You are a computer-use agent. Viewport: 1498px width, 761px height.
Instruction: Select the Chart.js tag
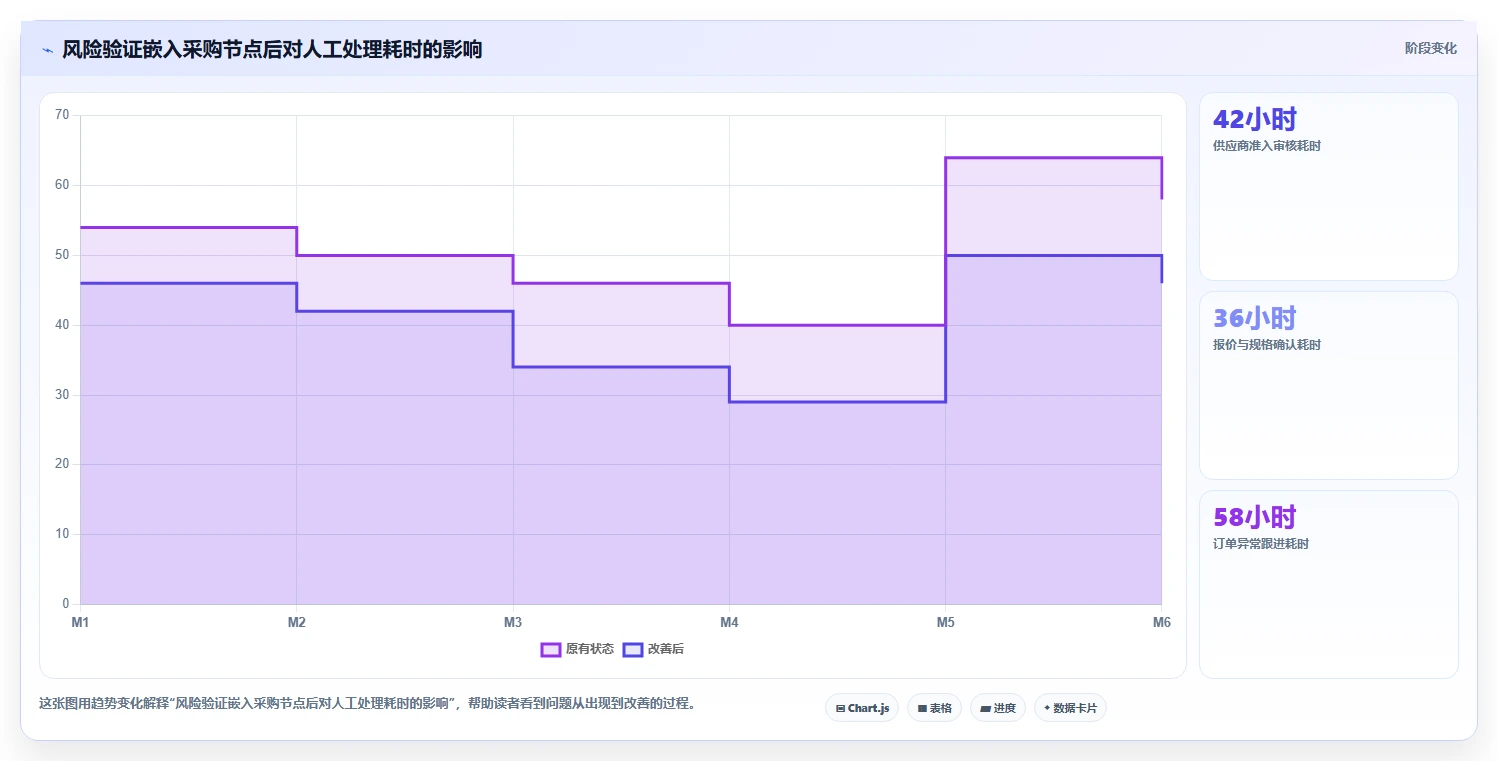(862, 708)
